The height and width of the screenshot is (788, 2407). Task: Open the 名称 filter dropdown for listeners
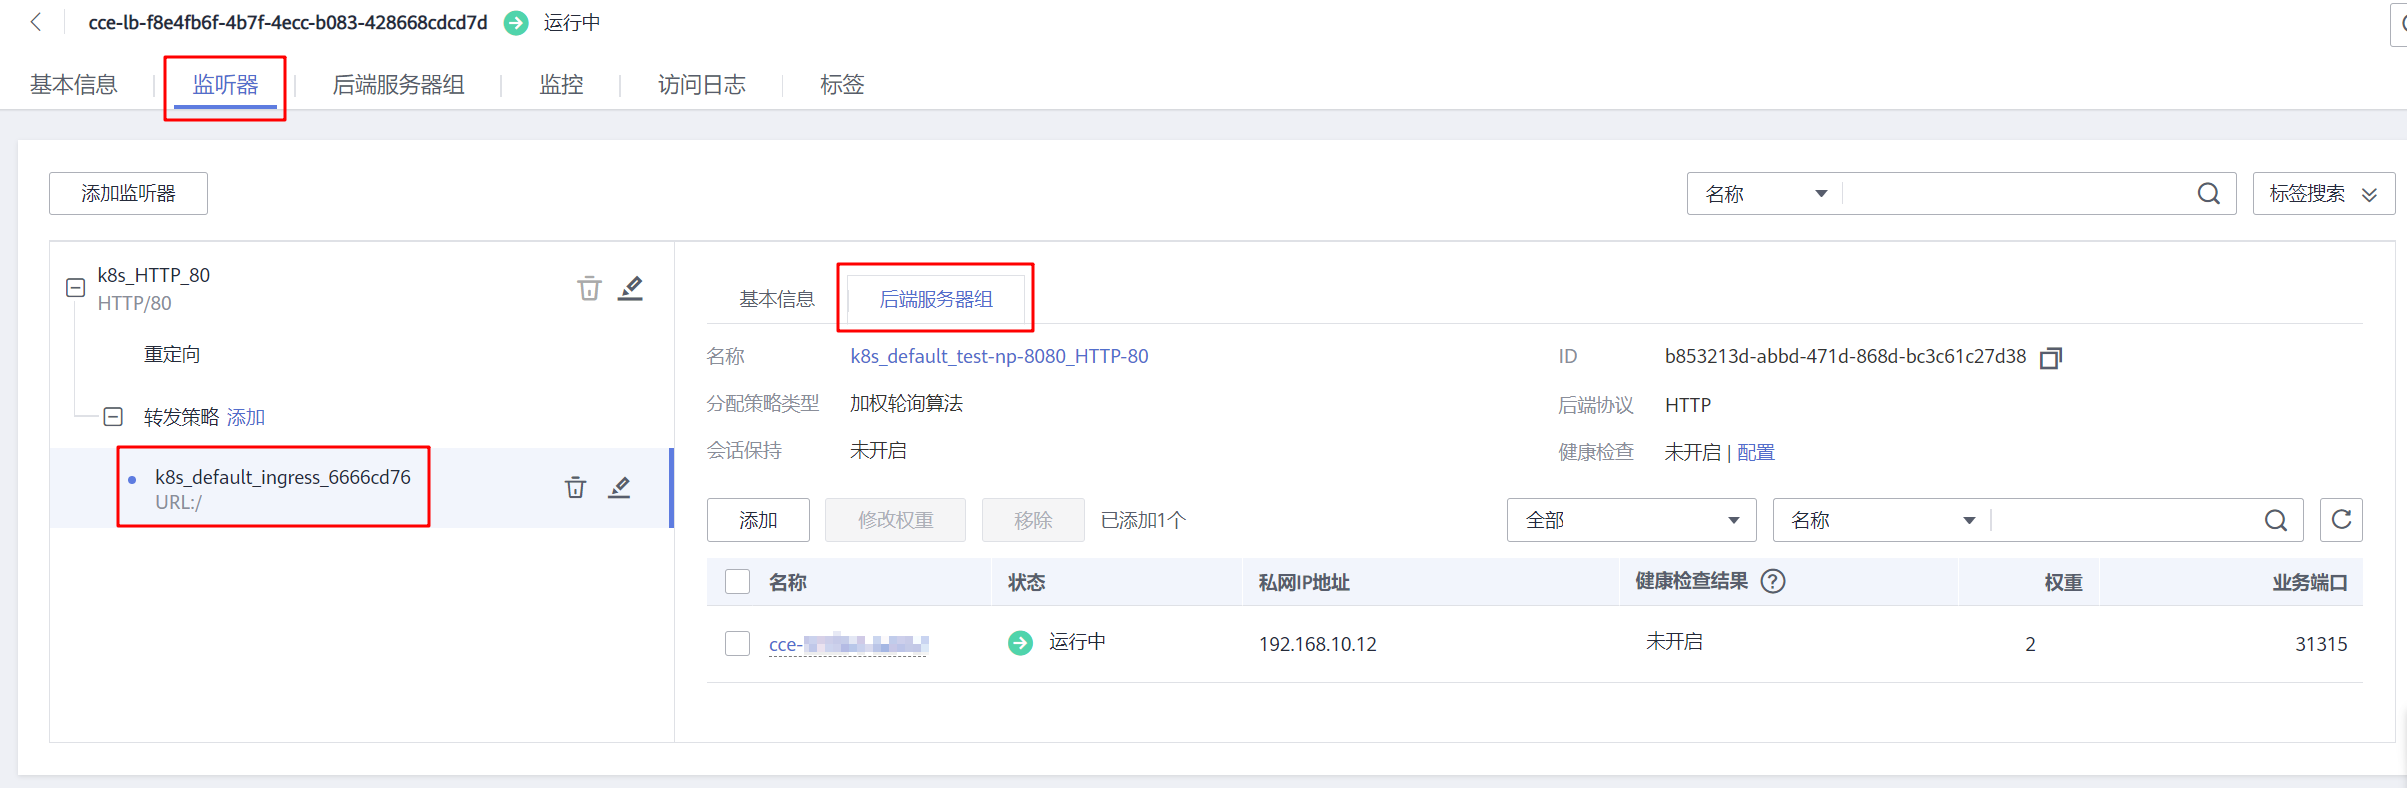coord(1765,194)
